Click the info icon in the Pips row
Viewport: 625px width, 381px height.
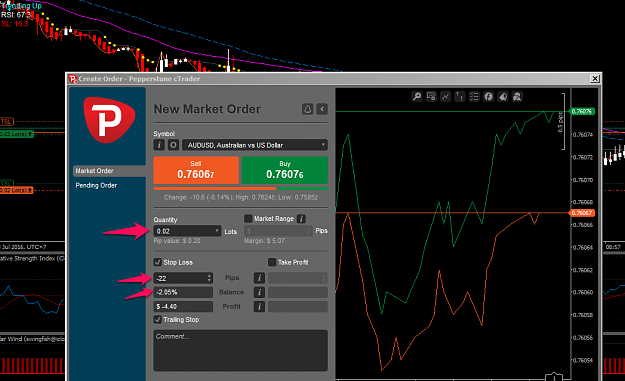click(x=259, y=278)
